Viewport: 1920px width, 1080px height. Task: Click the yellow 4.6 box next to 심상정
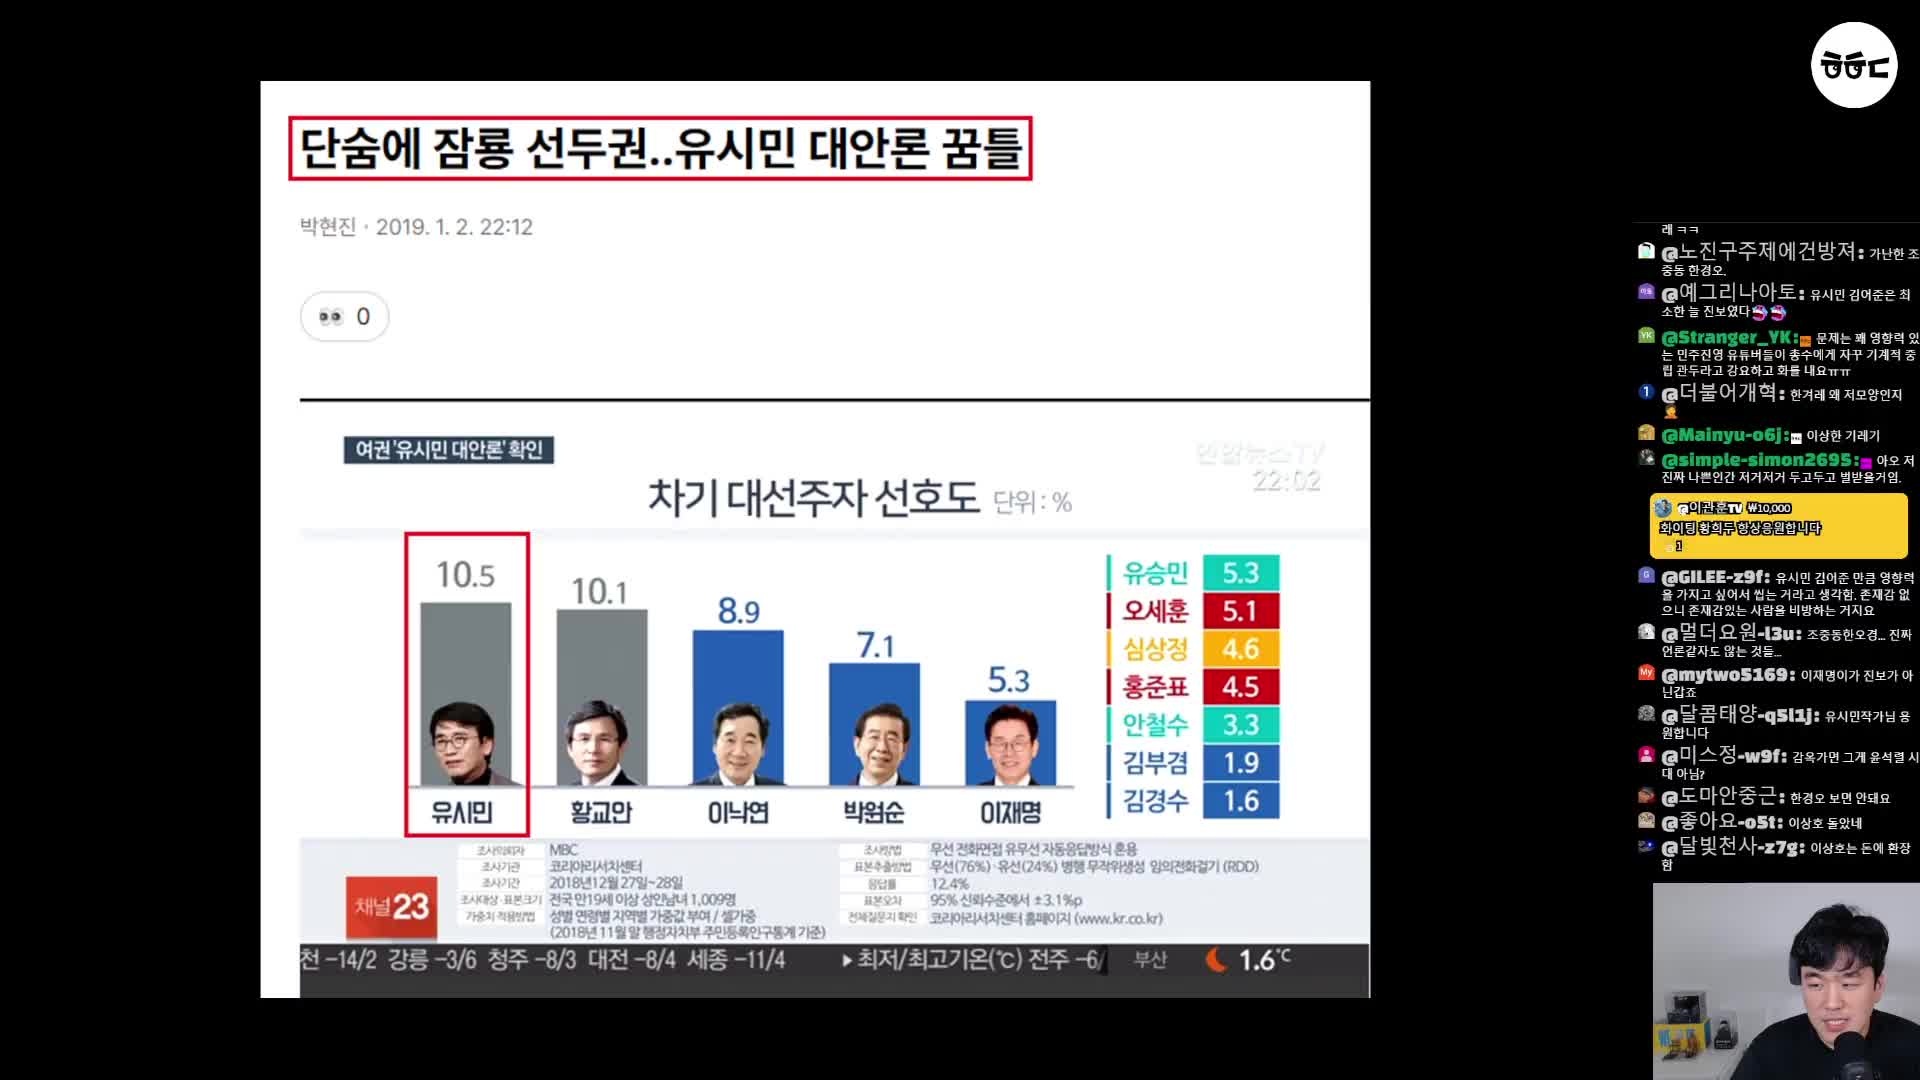[x=1241, y=649]
